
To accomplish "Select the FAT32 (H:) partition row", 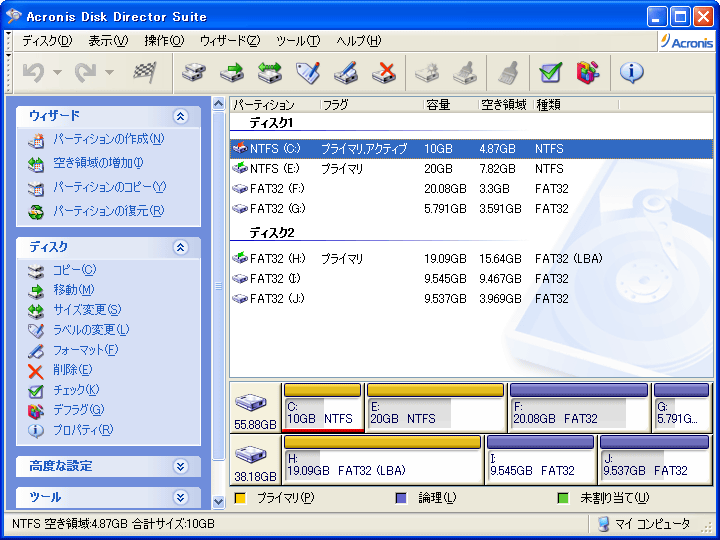I will [471, 259].
